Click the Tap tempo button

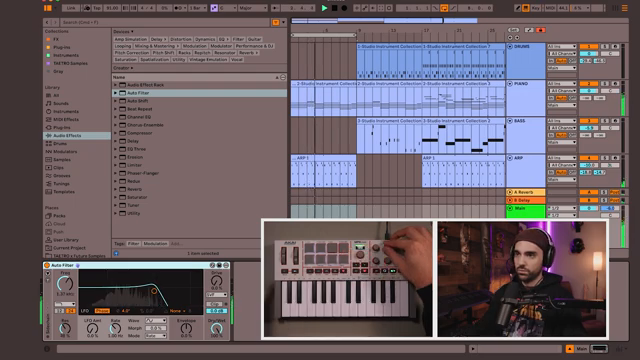pyautogui.click(x=97, y=8)
